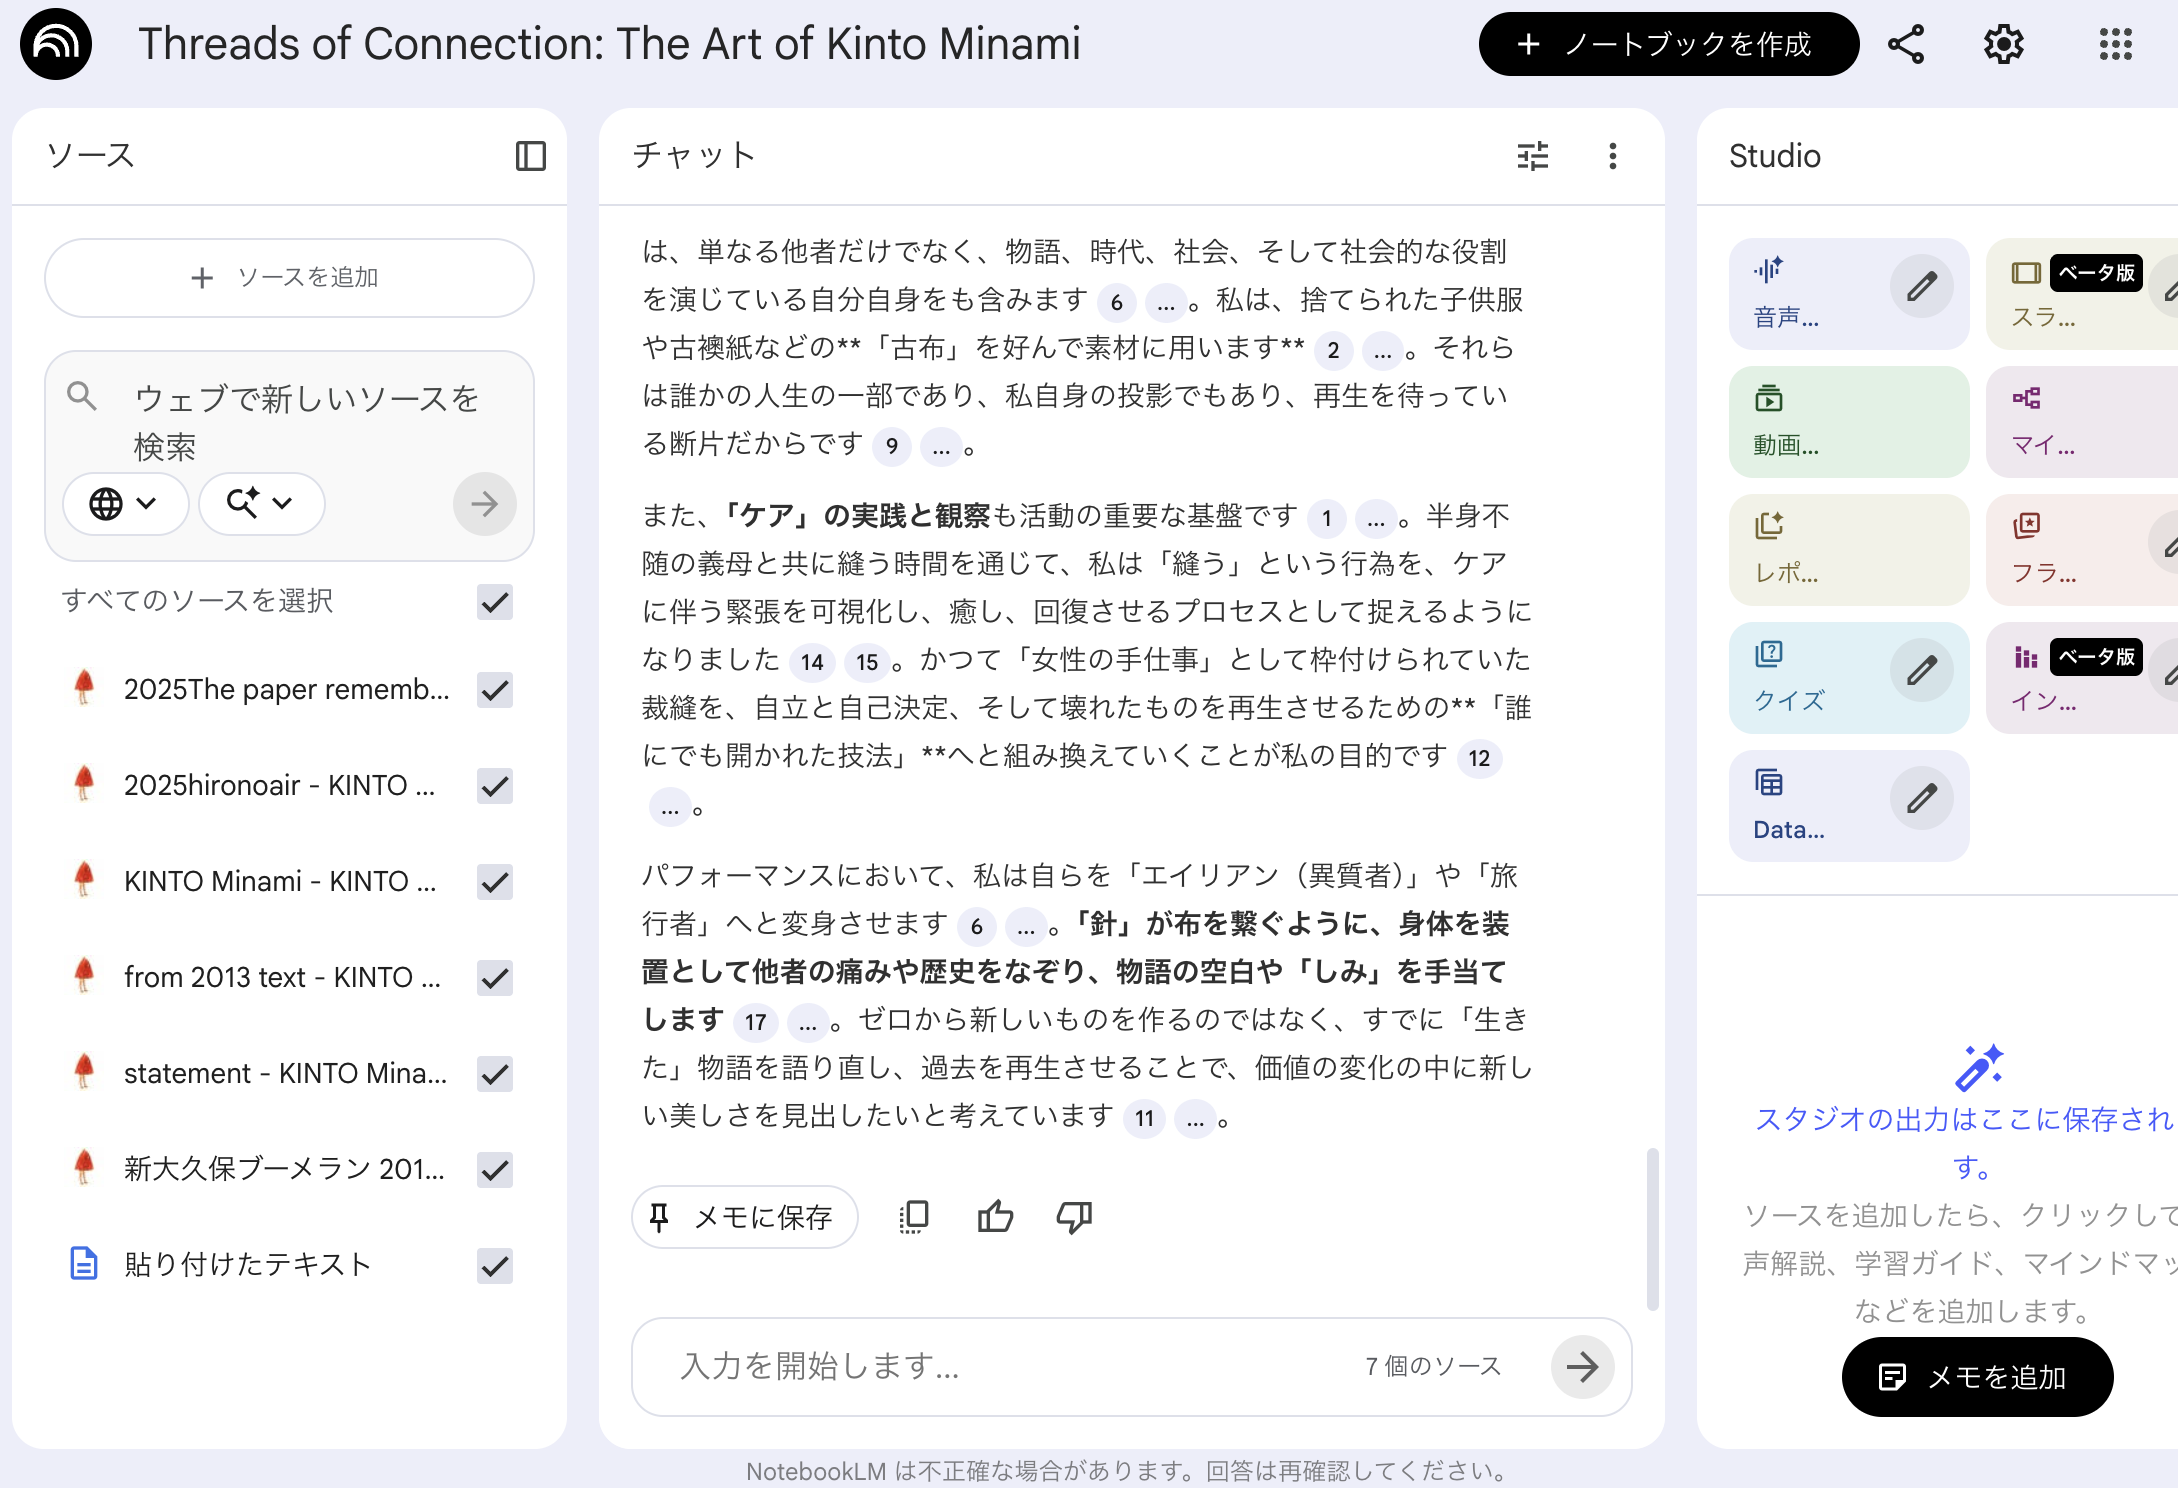
Task: Click the ノートブックを作成 button
Action: coord(1668,44)
